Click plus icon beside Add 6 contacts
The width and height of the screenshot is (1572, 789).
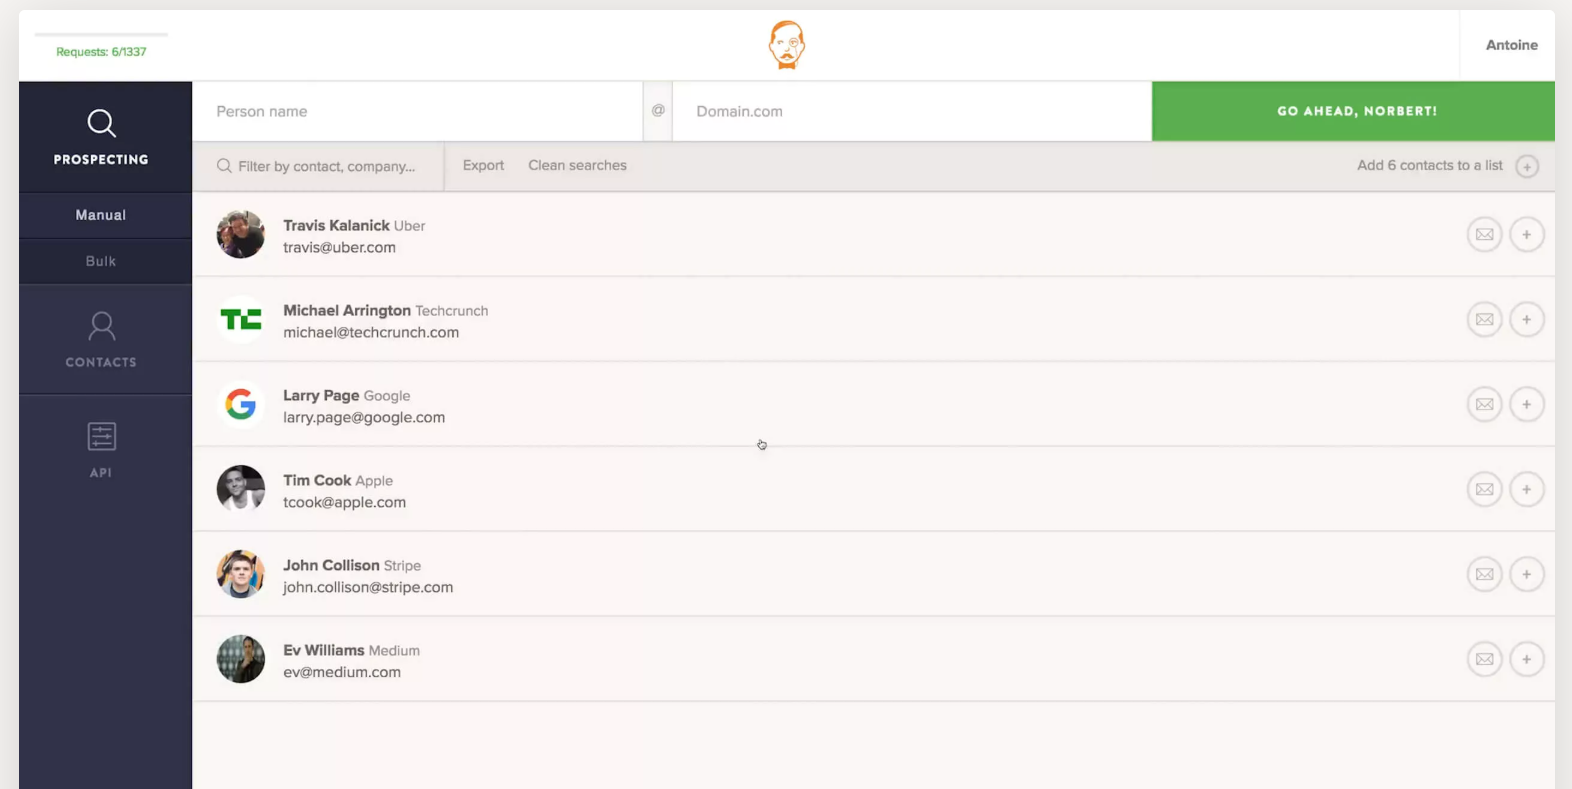point(1527,166)
